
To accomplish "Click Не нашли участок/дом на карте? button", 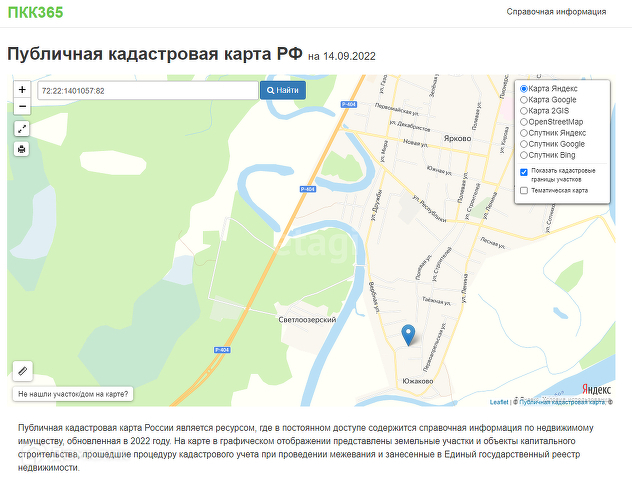I will coord(73,394).
